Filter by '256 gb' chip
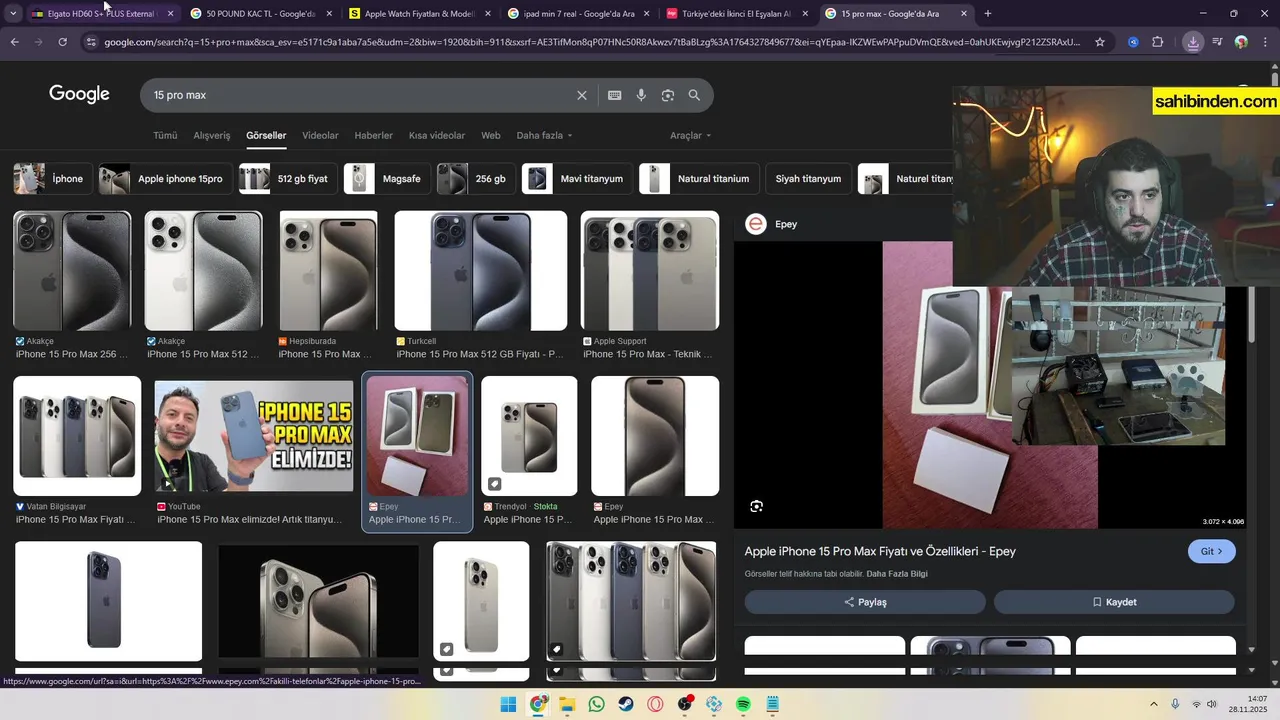Screen dimensions: 1280x720 (475, 179)
